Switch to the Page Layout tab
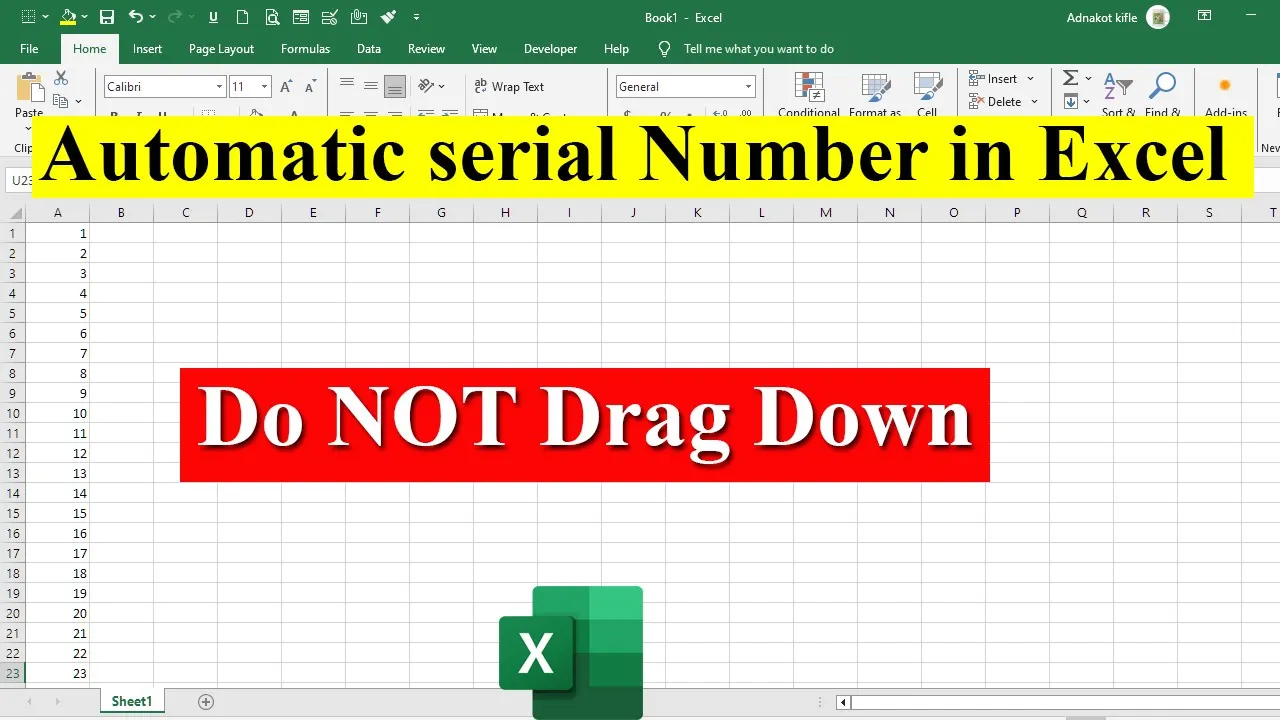1280x720 pixels. click(221, 49)
